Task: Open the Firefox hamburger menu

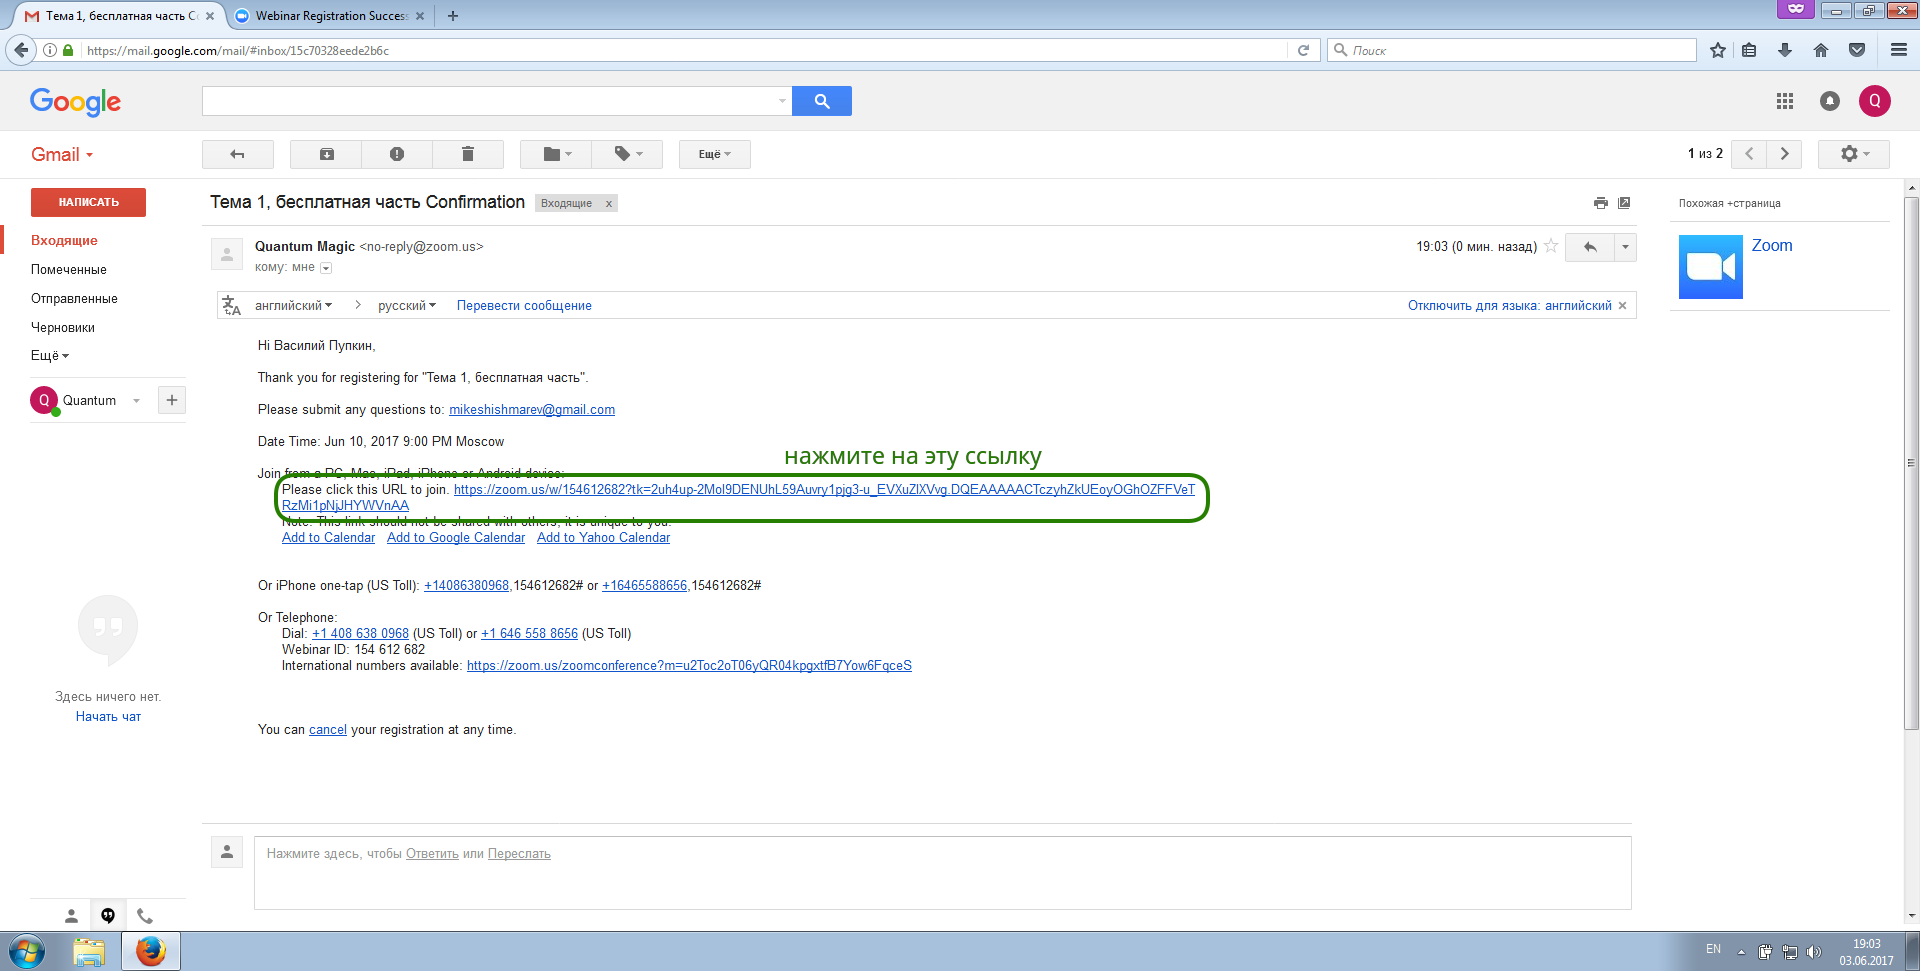Action: pyautogui.click(x=1899, y=50)
